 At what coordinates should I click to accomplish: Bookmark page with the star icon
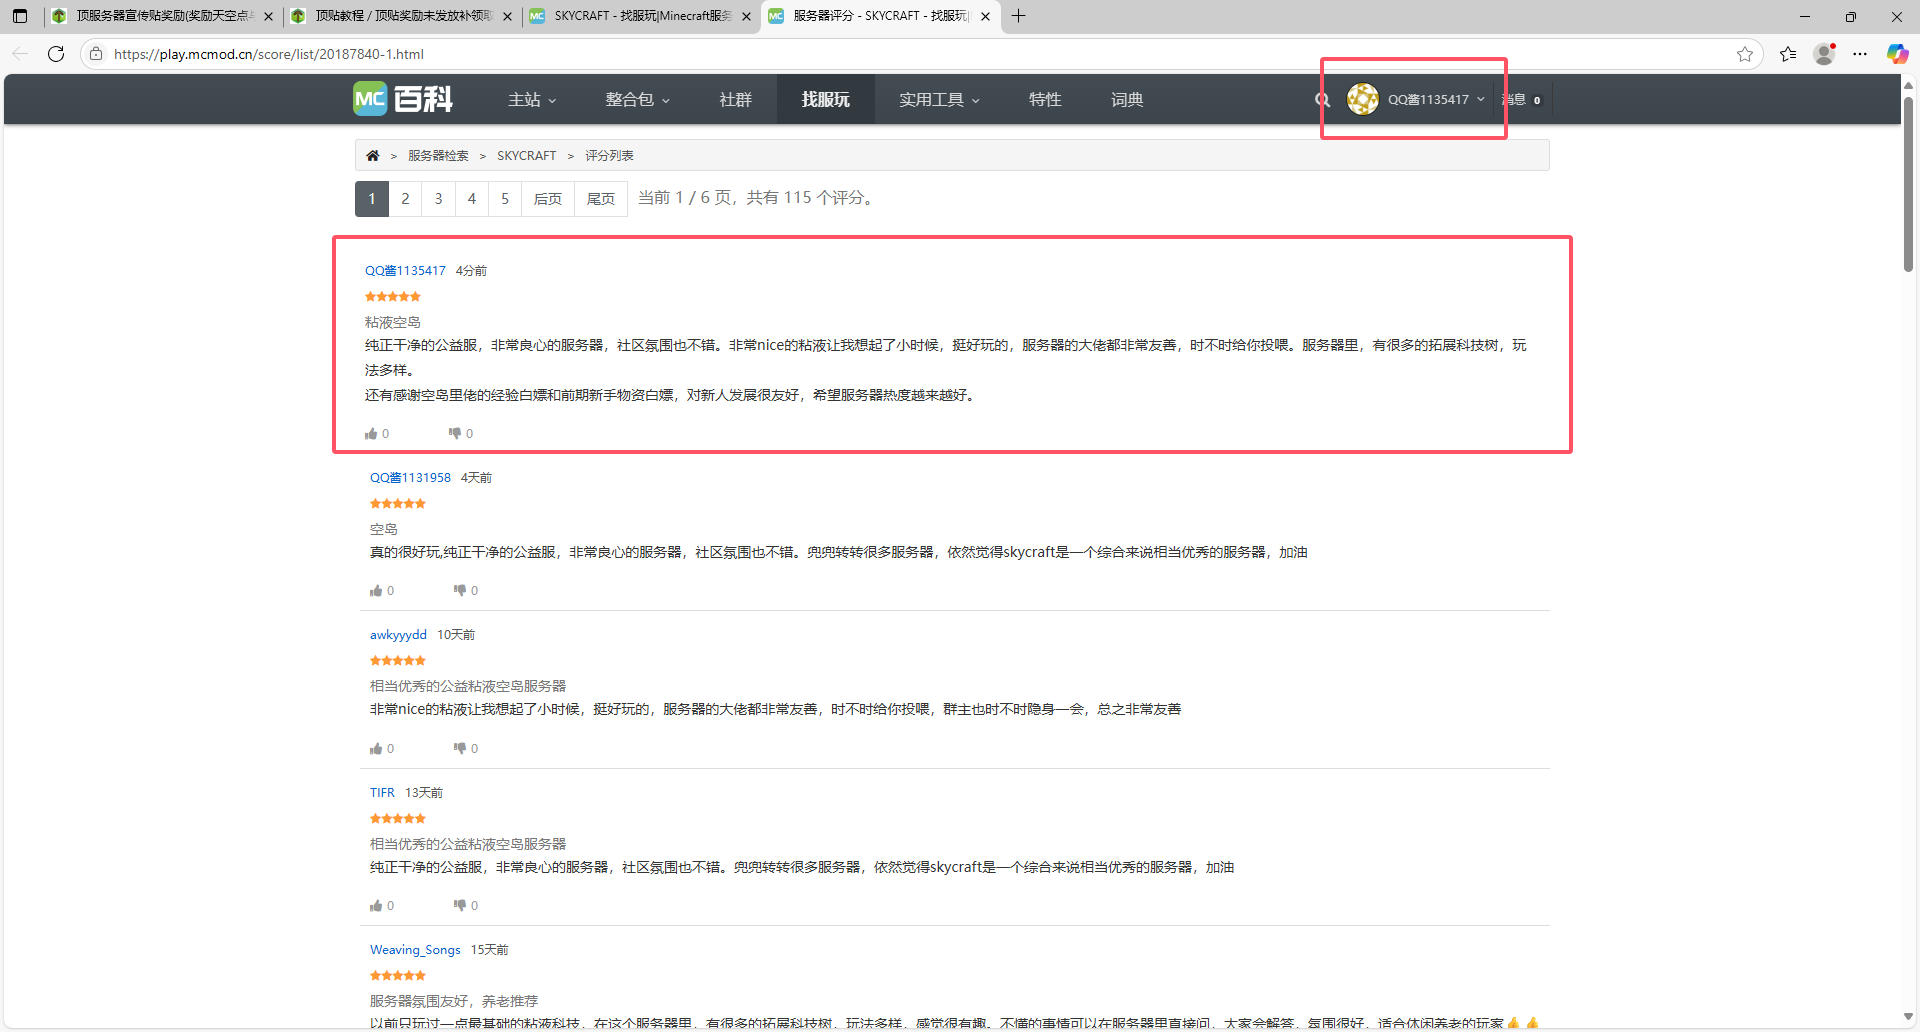tap(1745, 54)
